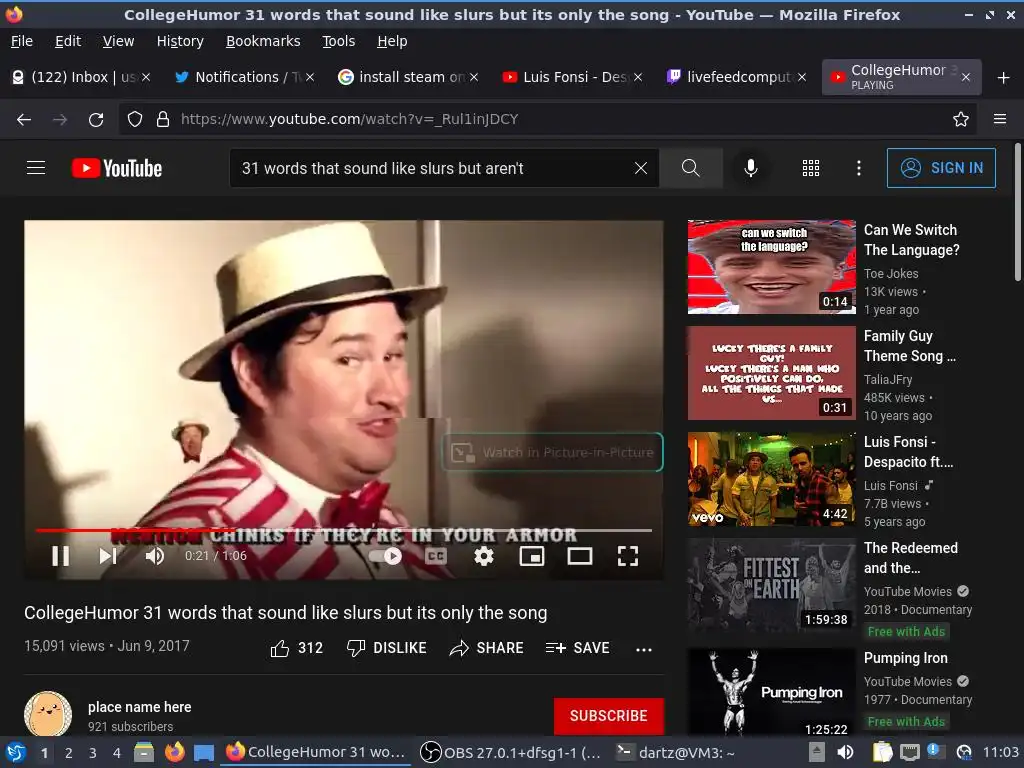This screenshot has width=1024, height=768.
Task: Dislike the video
Action: 387,648
